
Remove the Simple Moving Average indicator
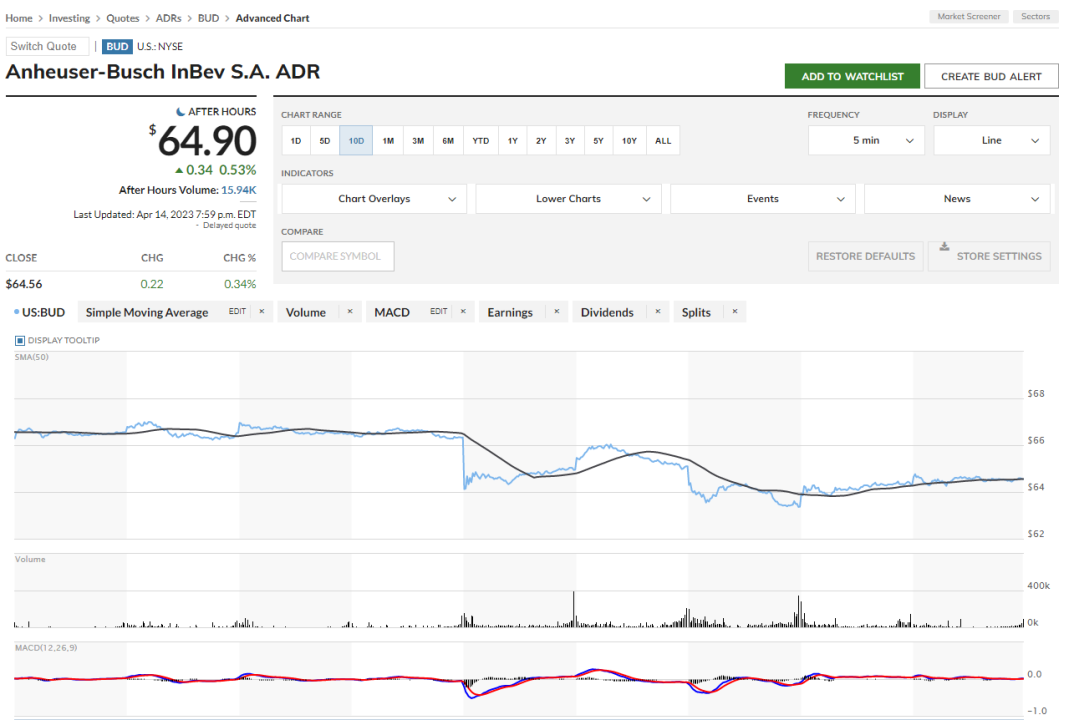coord(261,312)
